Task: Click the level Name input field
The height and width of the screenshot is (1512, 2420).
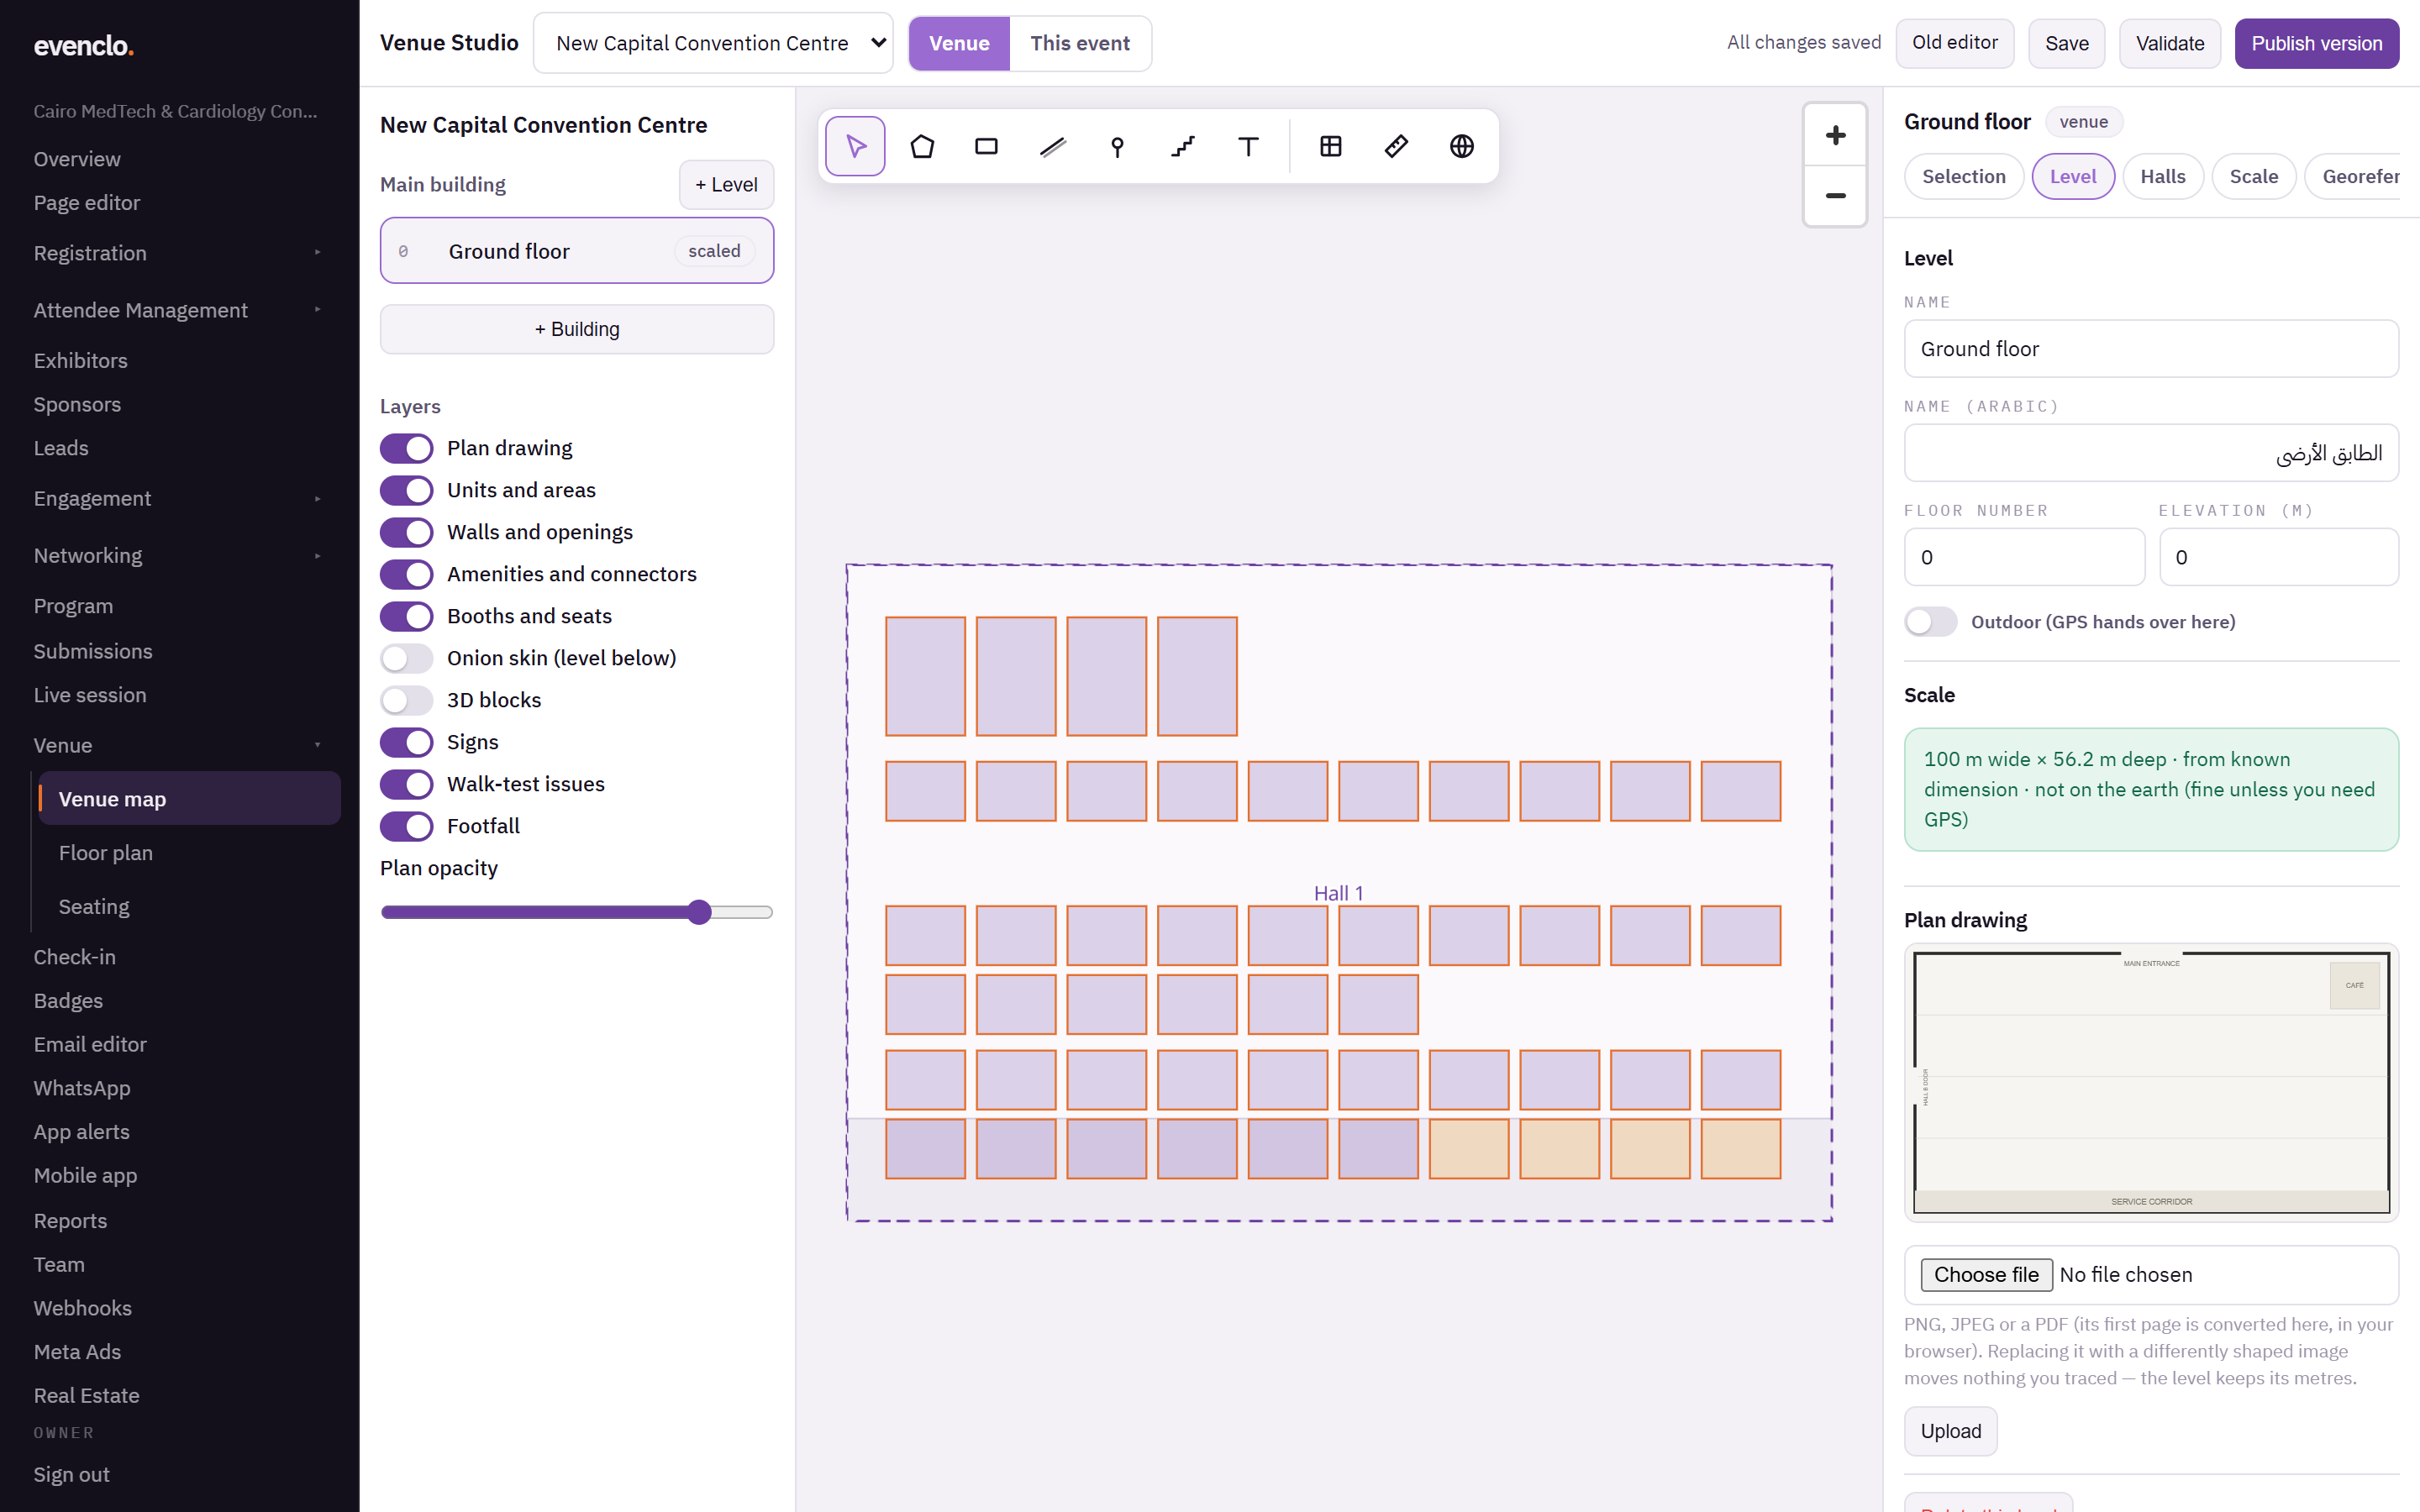Action: 2151,349
